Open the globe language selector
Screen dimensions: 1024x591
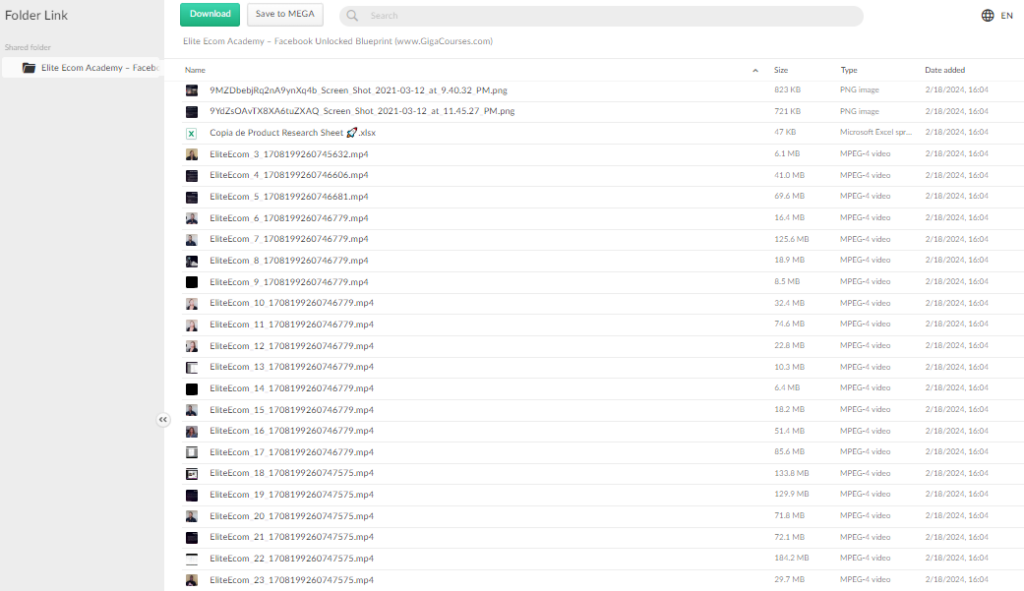point(988,15)
